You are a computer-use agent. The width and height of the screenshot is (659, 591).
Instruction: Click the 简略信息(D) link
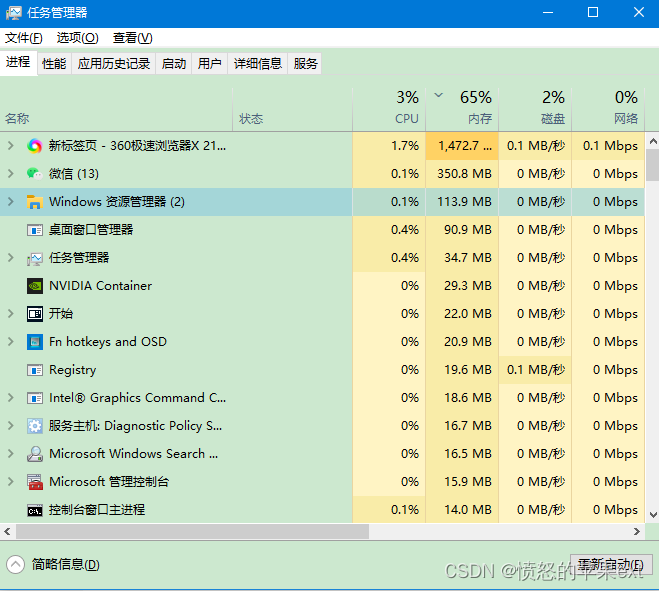(66, 565)
